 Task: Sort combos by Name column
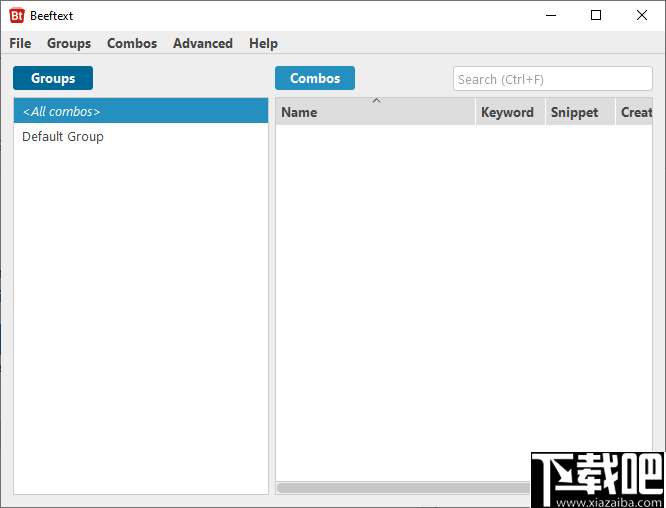click(375, 112)
